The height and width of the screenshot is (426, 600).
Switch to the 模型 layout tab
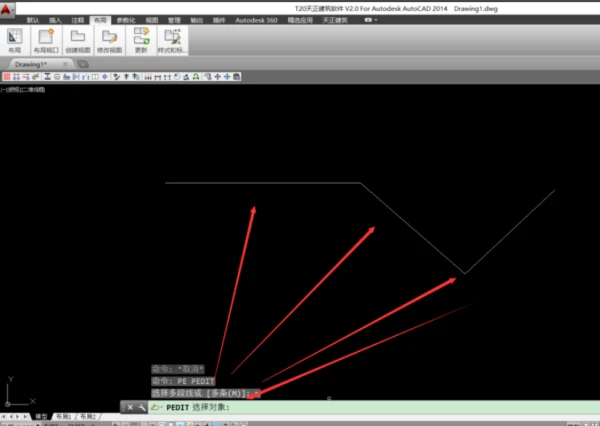coord(41,416)
